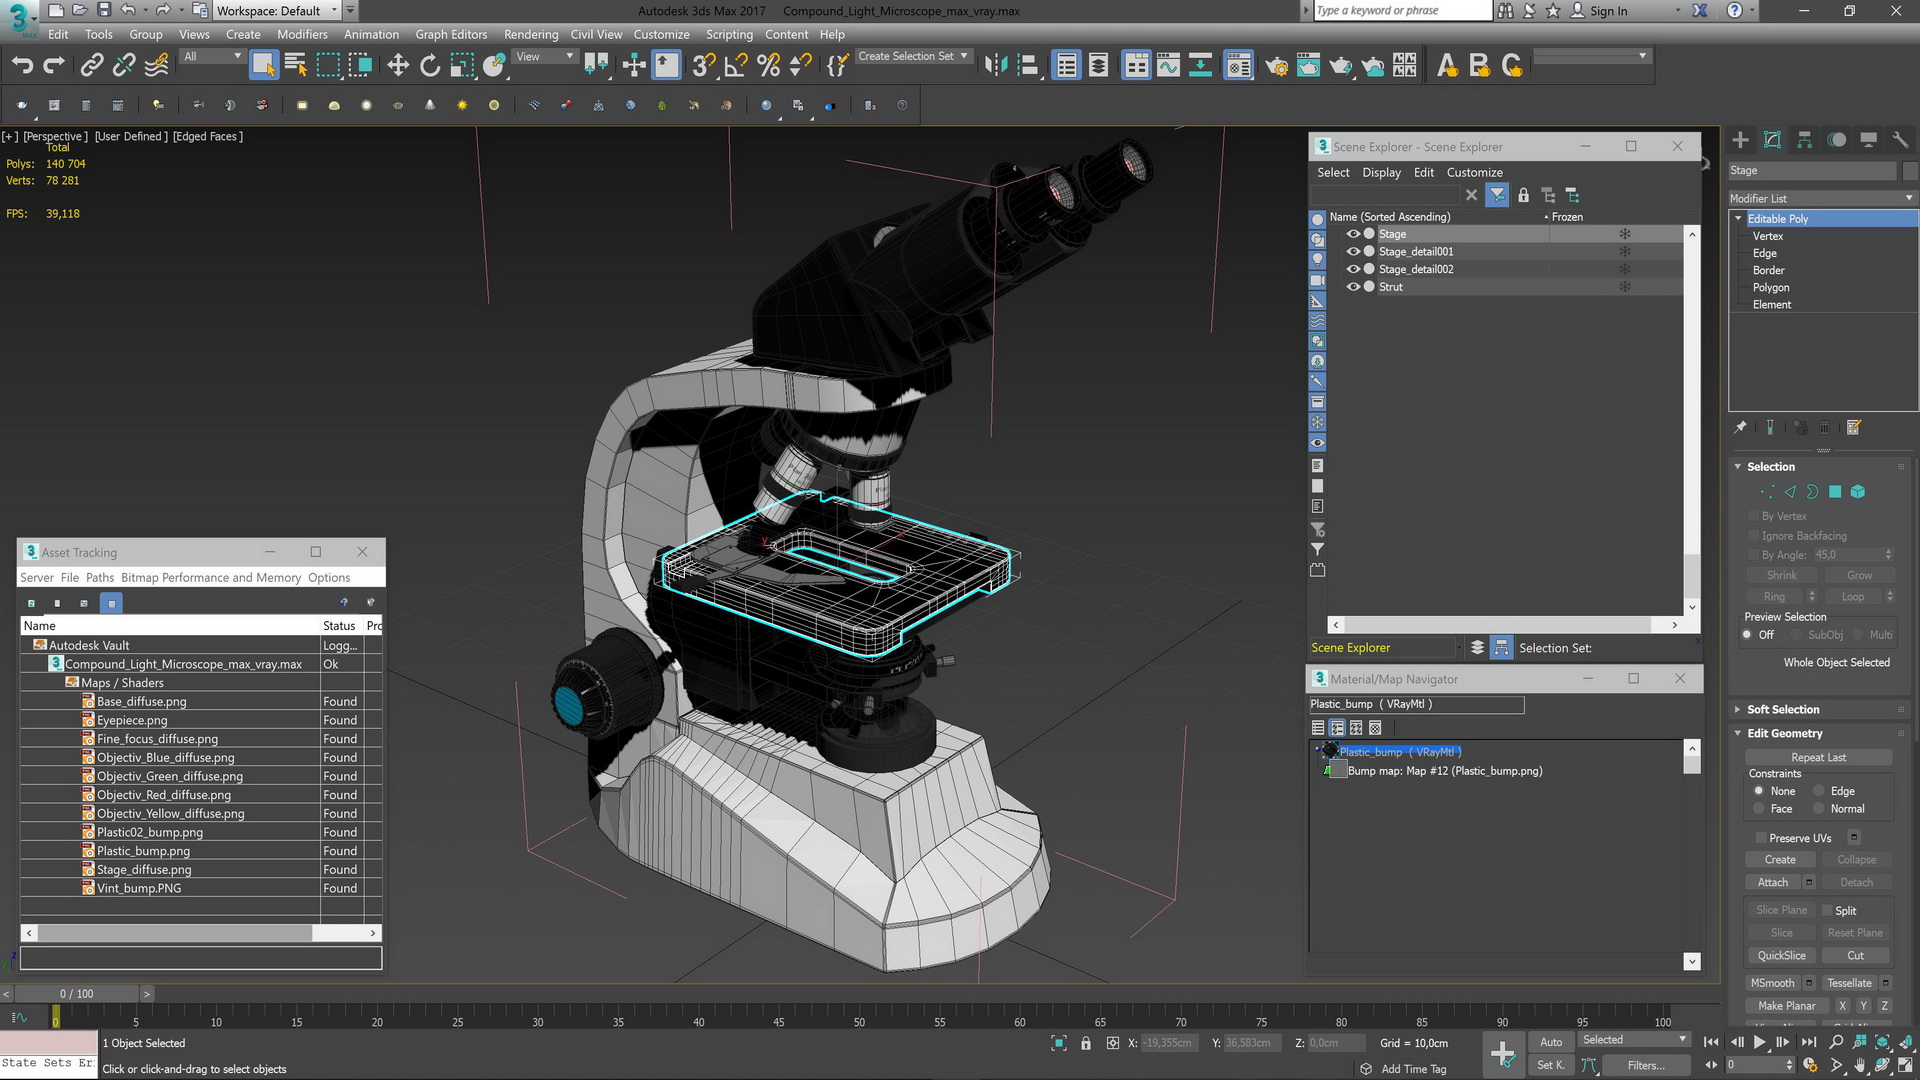The width and height of the screenshot is (1920, 1080).
Task: Enable Polygon sub-object selection icon
Action: [1835, 492]
